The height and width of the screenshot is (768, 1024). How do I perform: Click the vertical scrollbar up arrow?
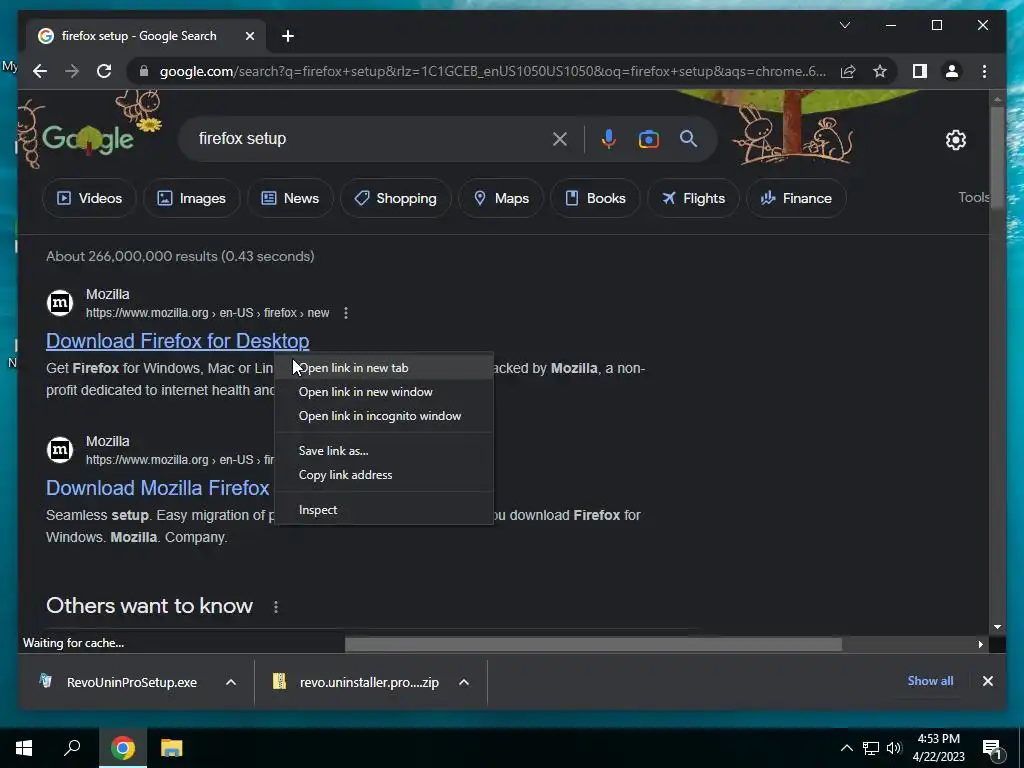click(997, 99)
